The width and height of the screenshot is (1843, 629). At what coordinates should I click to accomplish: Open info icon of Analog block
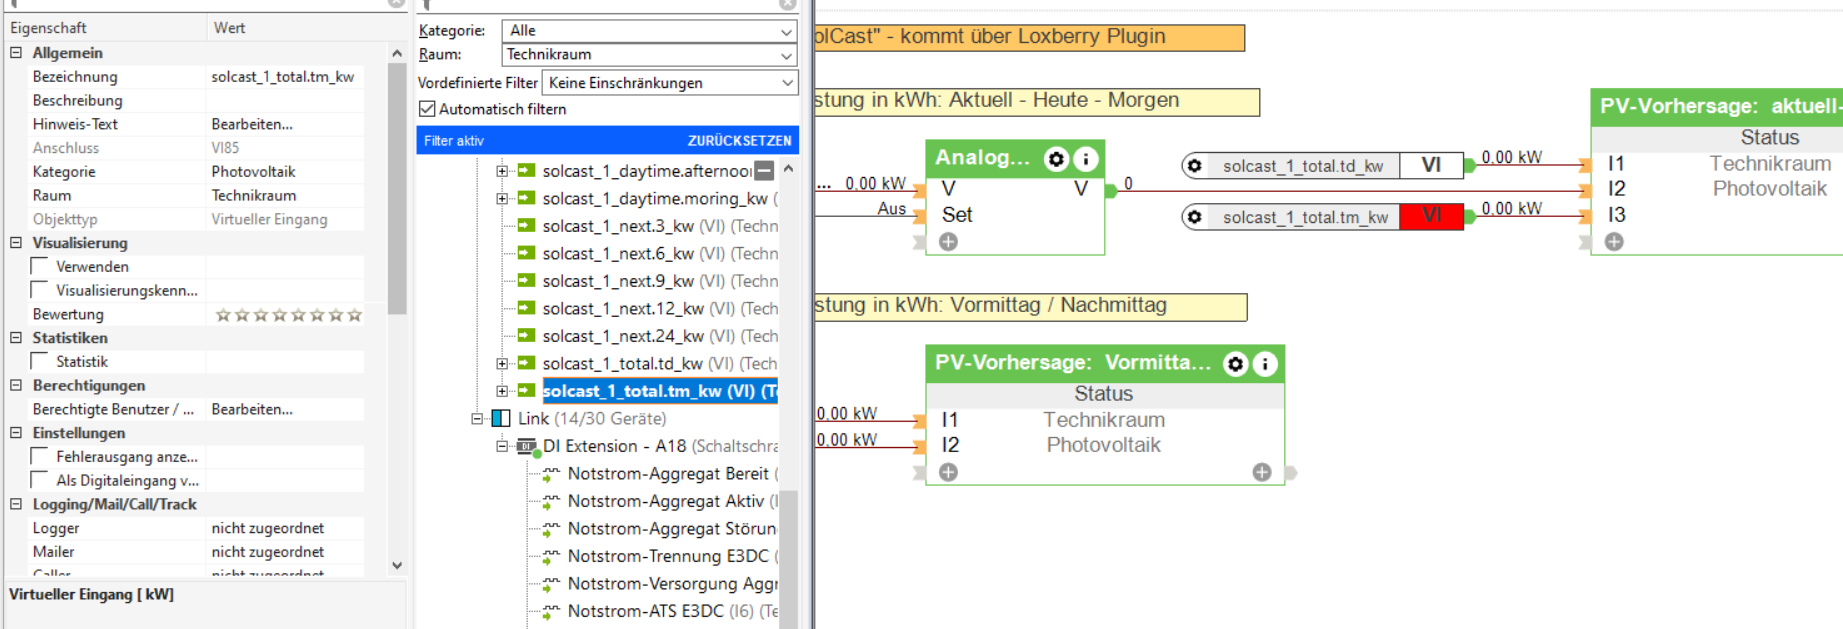coord(1085,159)
